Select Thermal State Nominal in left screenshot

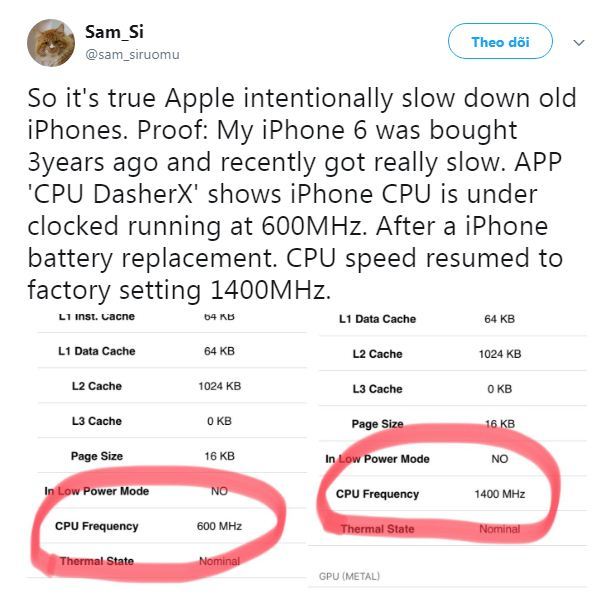tap(150, 561)
